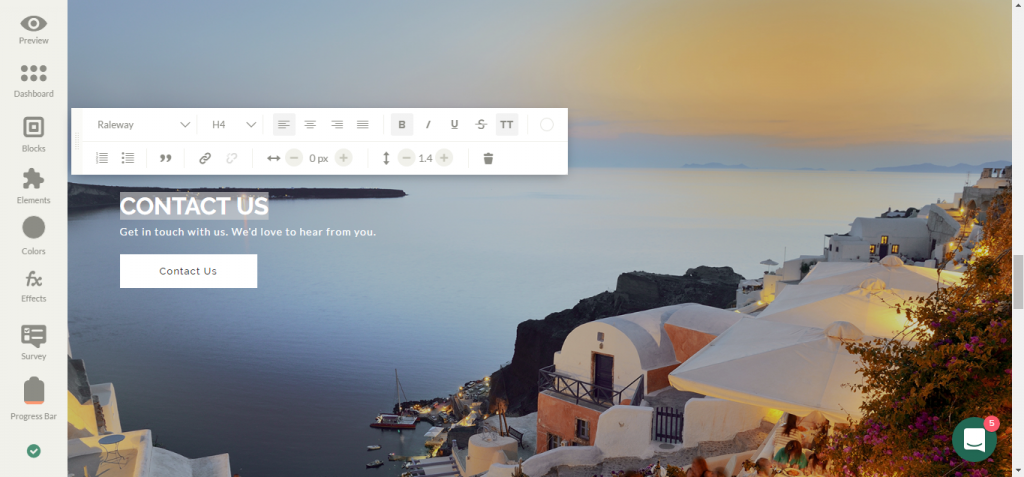Delete element with trash icon
Screen dimensions: 1024x477
click(488, 158)
